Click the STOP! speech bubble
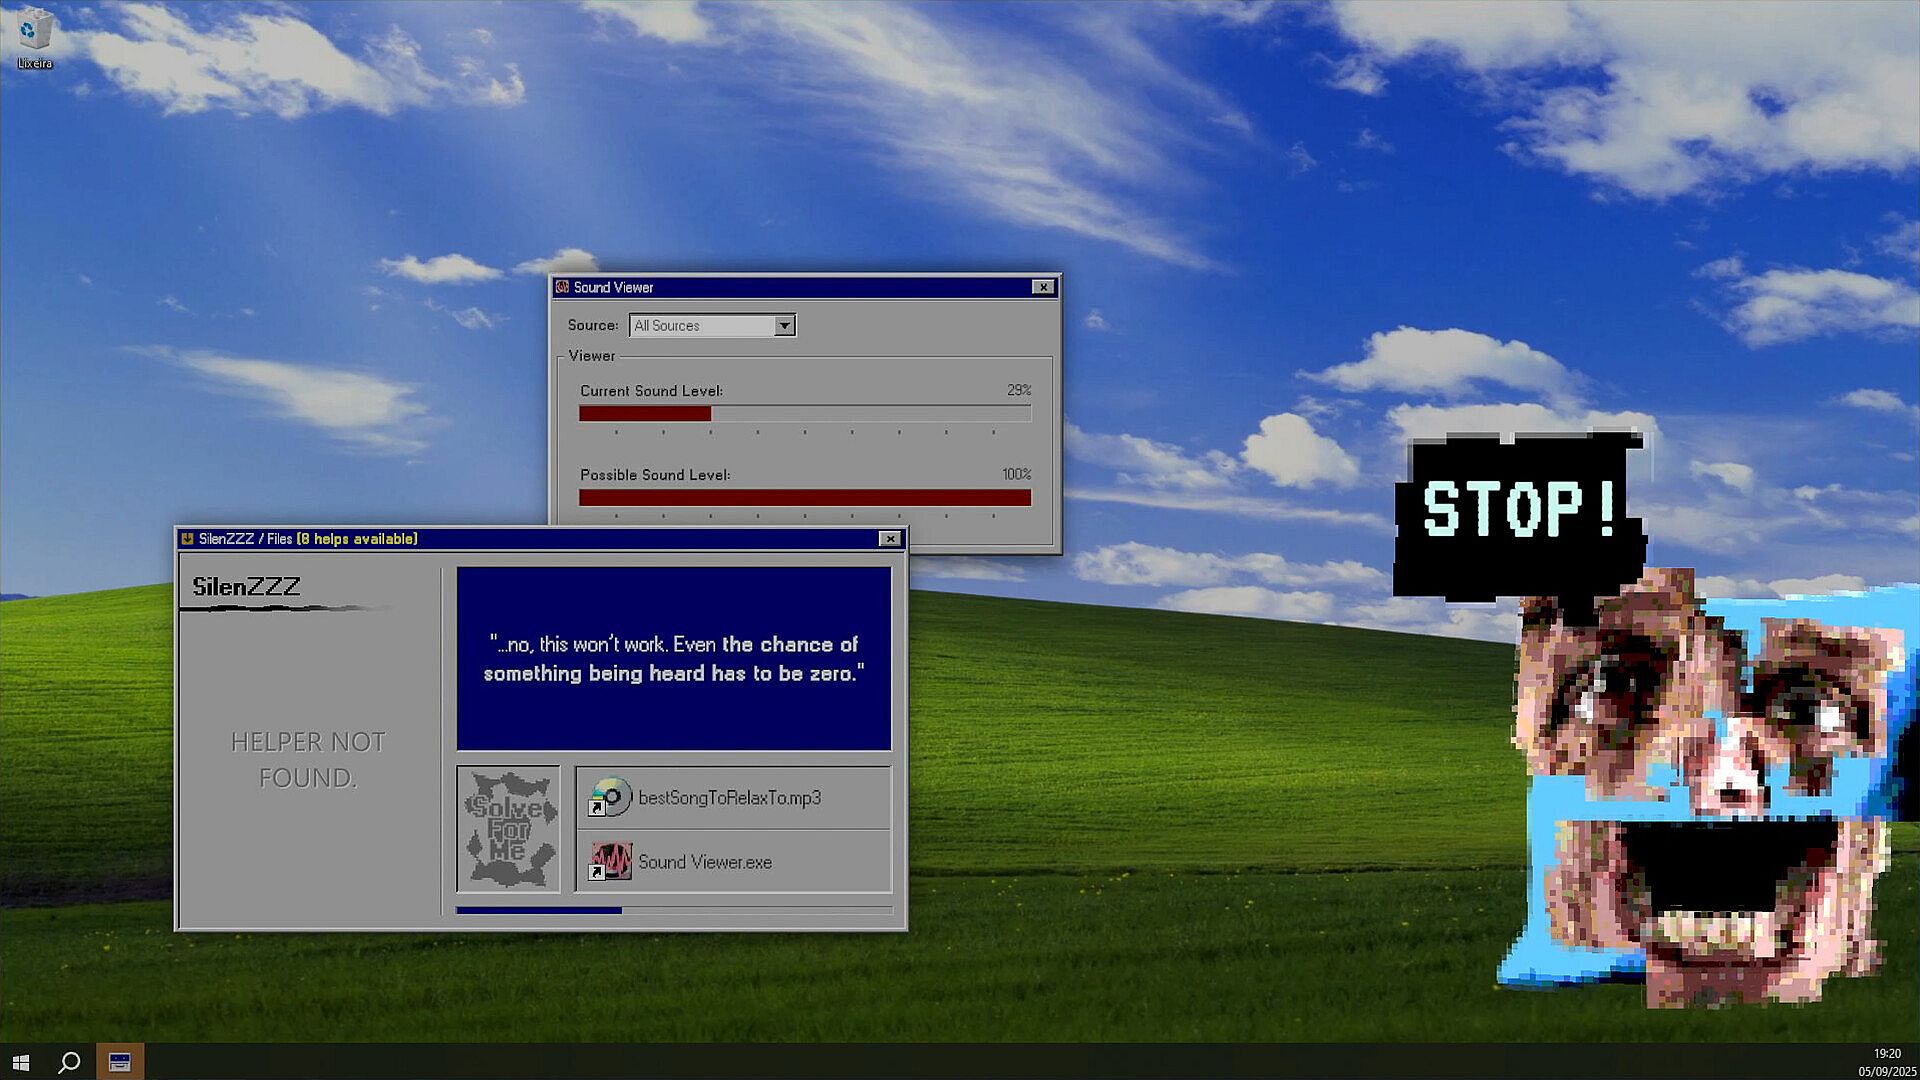The image size is (1920, 1080). 1518,510
